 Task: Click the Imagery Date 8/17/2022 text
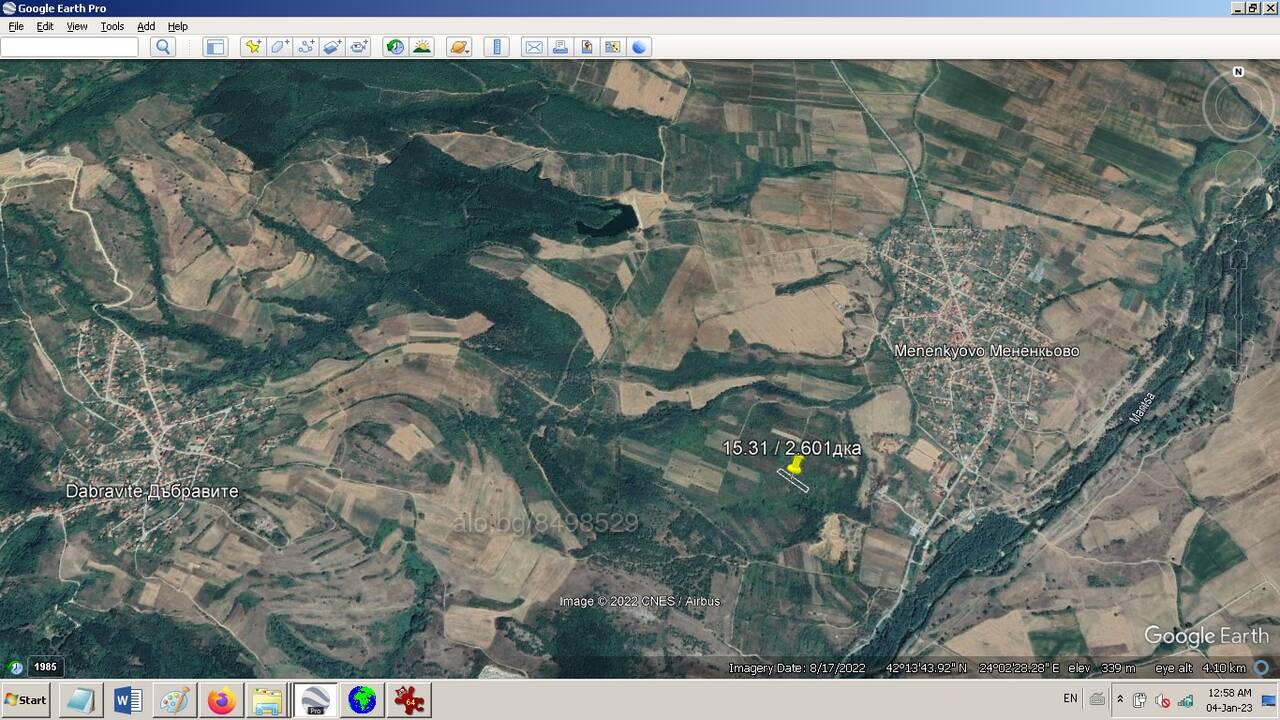click(x=797, y=668)
